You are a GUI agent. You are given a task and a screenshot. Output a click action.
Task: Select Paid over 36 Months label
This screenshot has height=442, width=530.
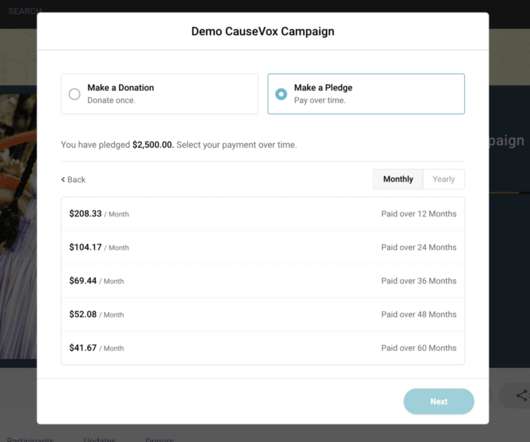418,281
